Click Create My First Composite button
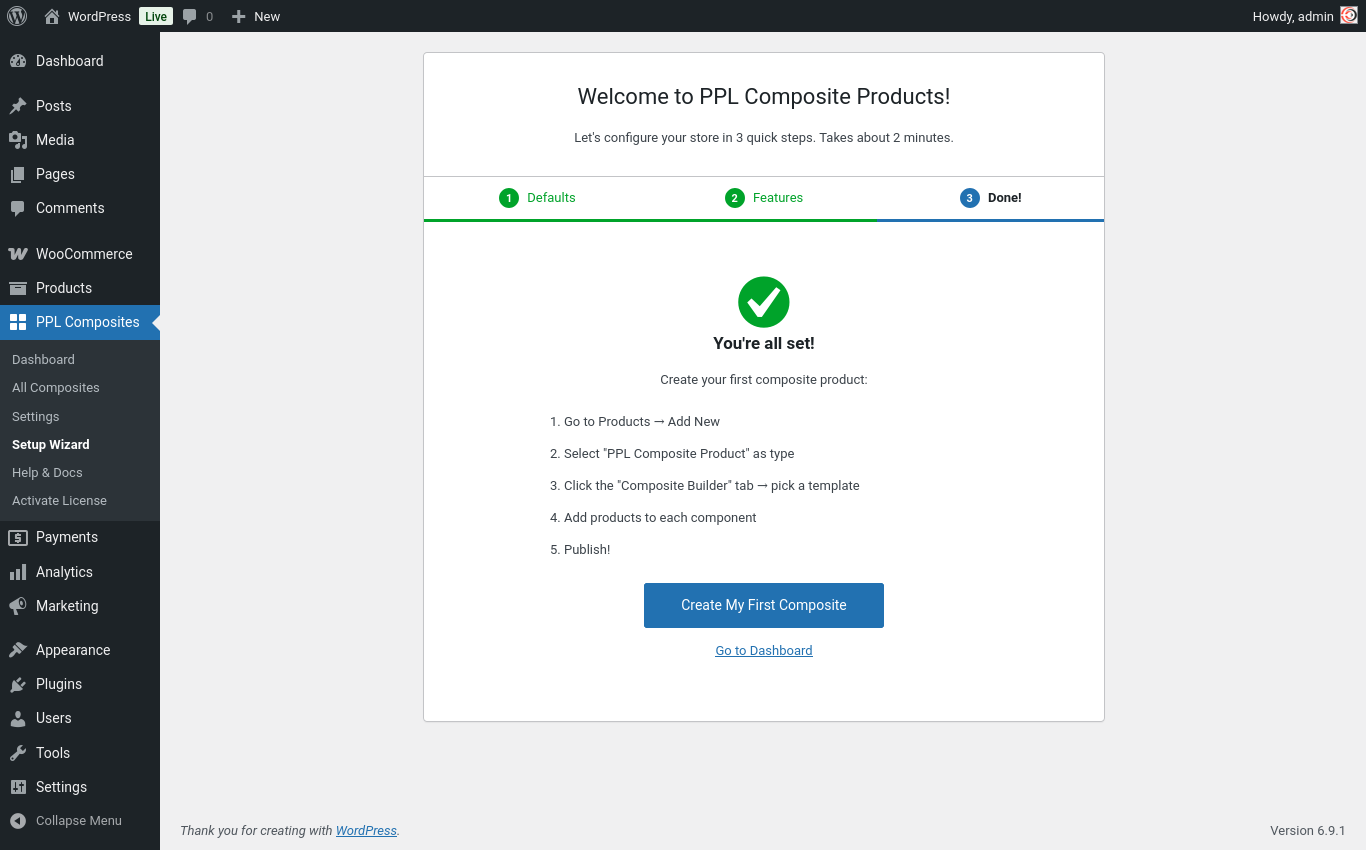The height and width of the screenshot is (851, 1366). click(x=763, y=605)
